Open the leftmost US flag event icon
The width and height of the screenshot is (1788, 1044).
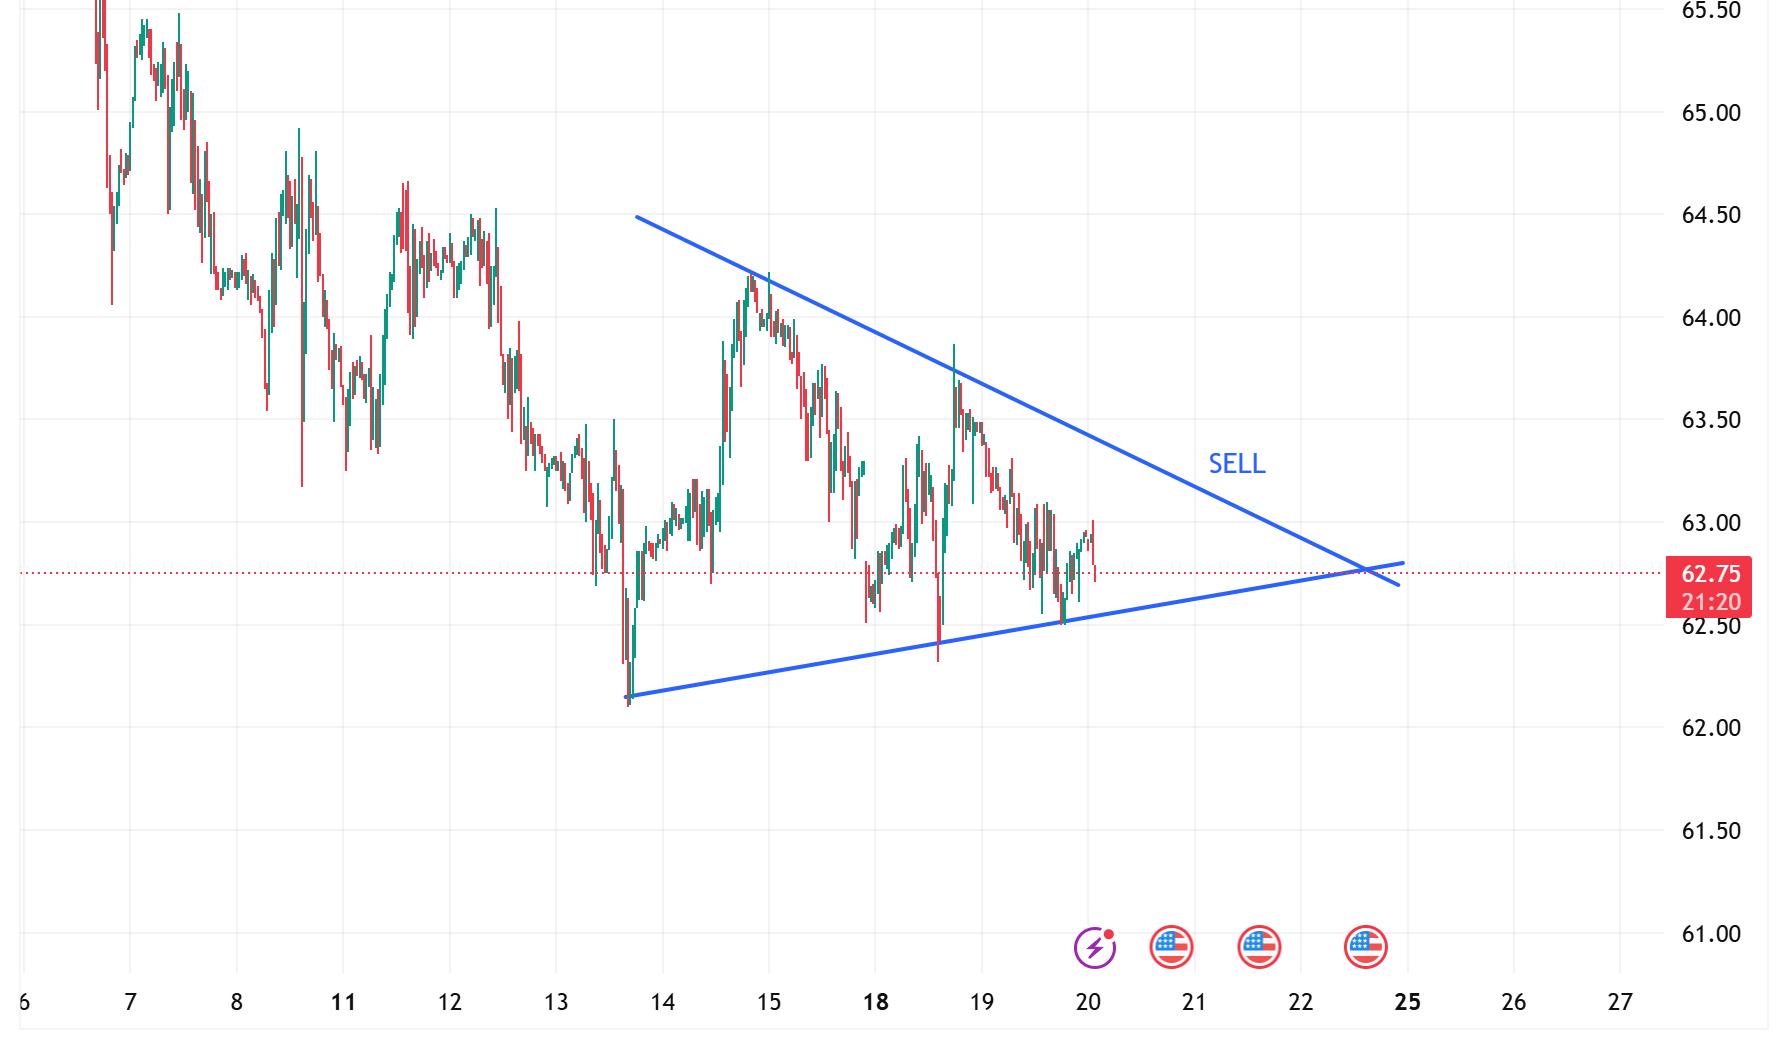click(1171, 946)
